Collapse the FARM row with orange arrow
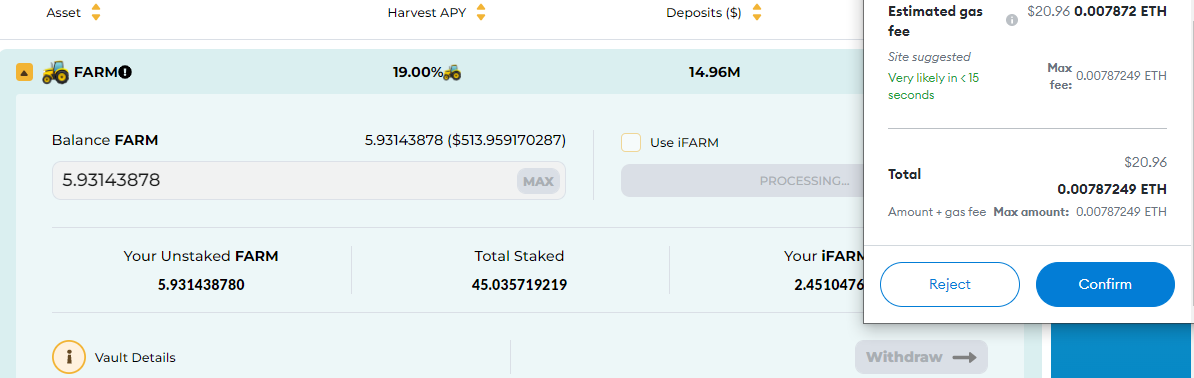The height and width of the screenshot is (378, 1194). click(x=24, y=72)
